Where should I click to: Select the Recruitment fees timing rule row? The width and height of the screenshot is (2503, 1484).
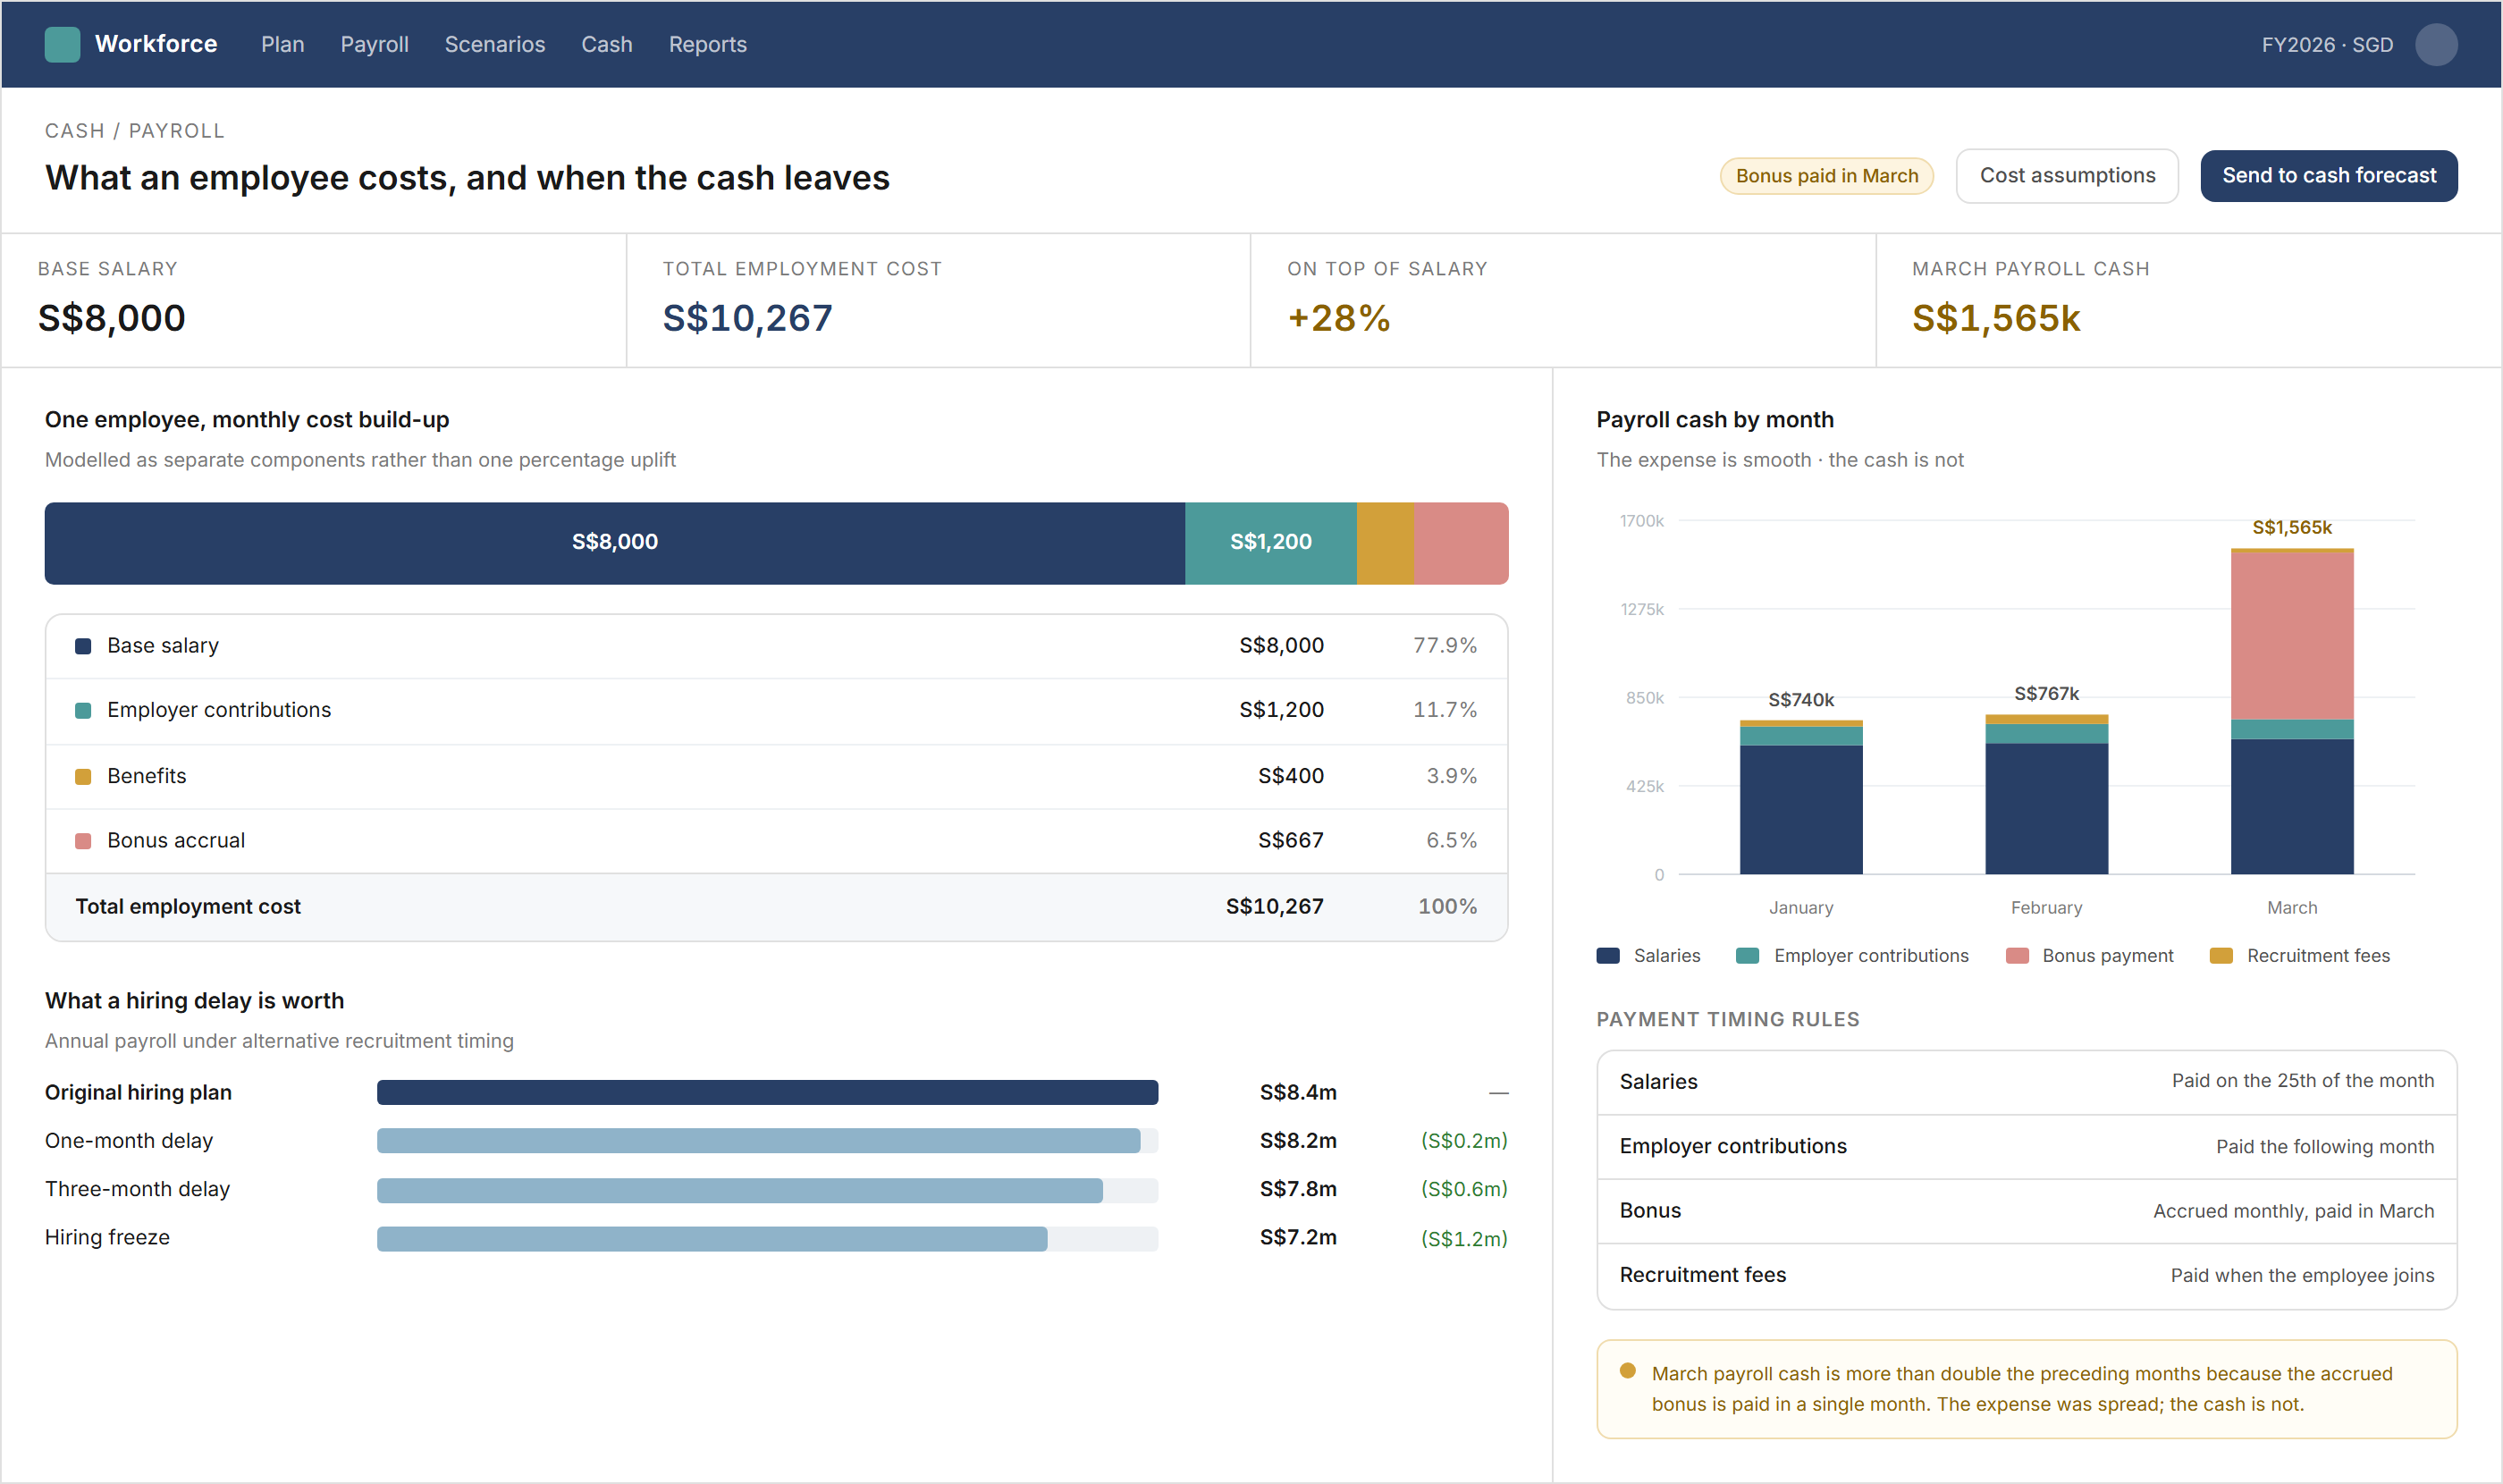click(x=2026, y=1276)
